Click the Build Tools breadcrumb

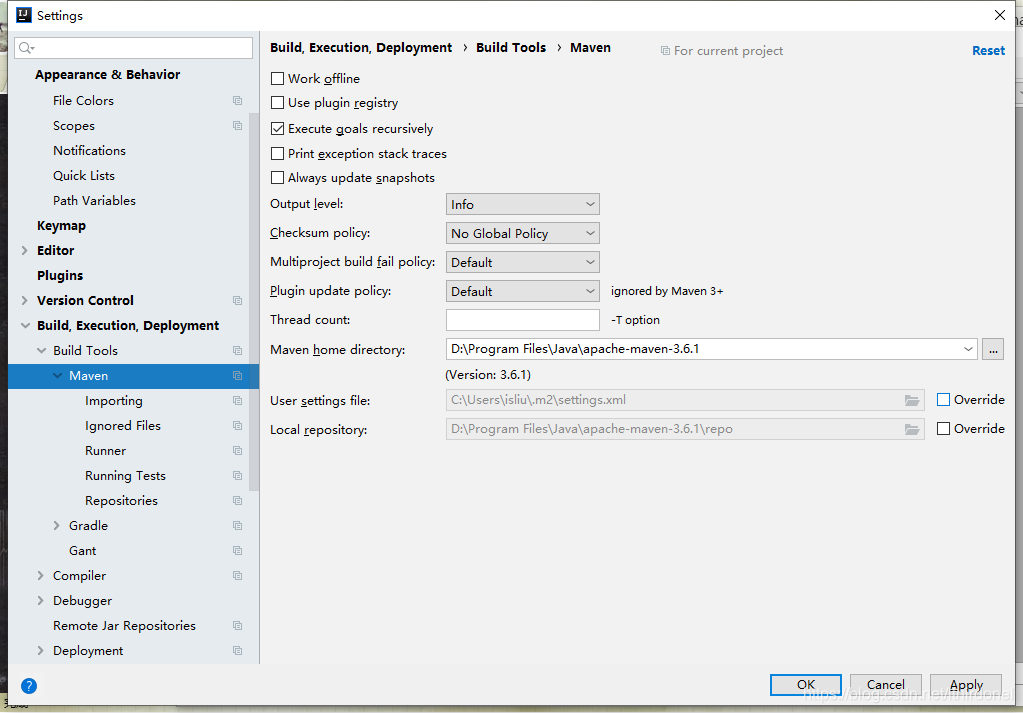click(511, 48)
